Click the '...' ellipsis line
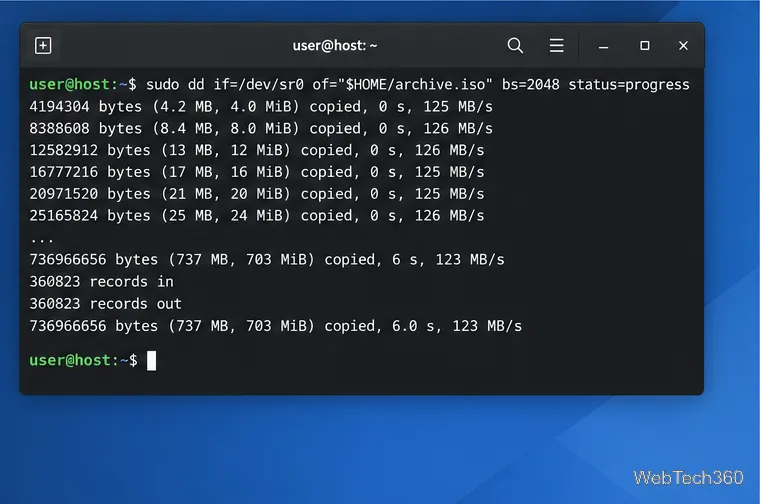Viewport: 760px width, 504px height. pos(42,239)
